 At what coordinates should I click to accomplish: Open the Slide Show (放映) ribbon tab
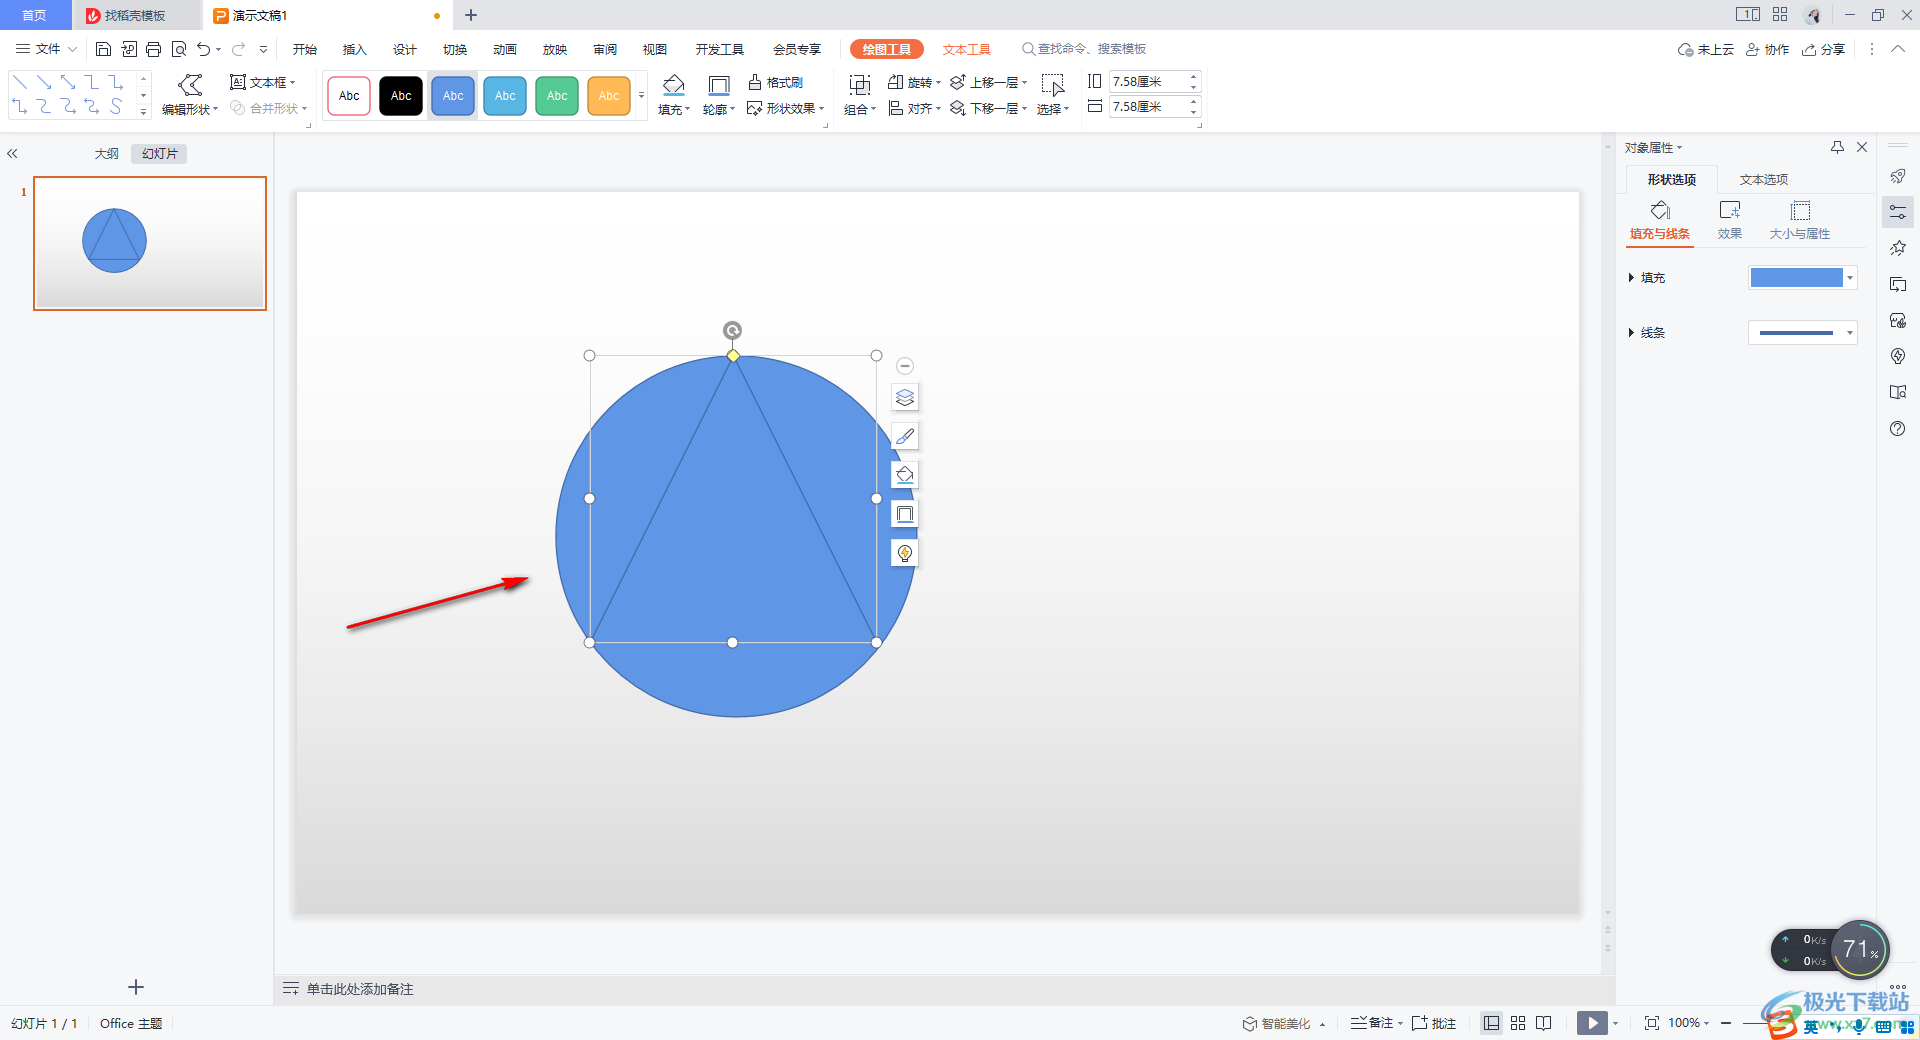pyautogui.click(x=555, y=49)
